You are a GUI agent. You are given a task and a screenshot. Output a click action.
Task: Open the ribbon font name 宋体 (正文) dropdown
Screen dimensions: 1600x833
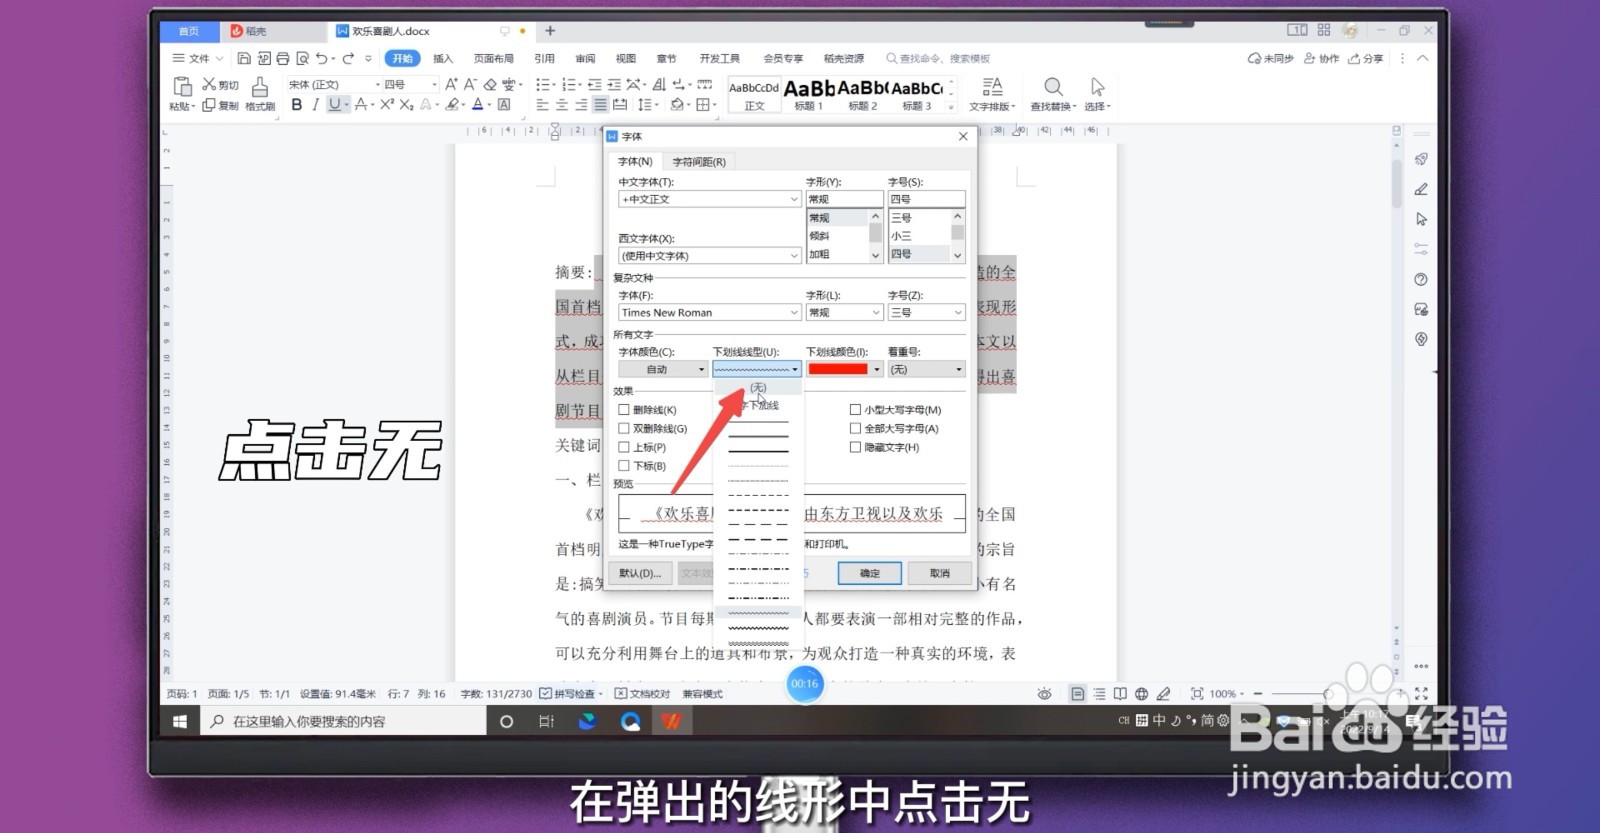pos(334,84)
